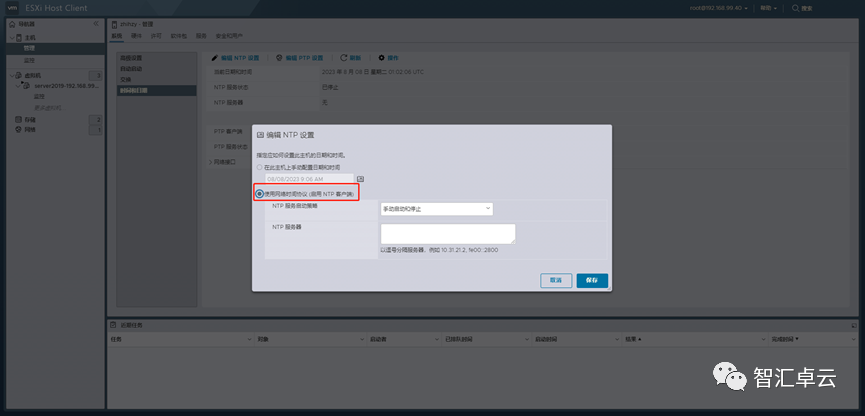Click the vm logo in header
Screen dimensions: 865x416
[12, 8]
